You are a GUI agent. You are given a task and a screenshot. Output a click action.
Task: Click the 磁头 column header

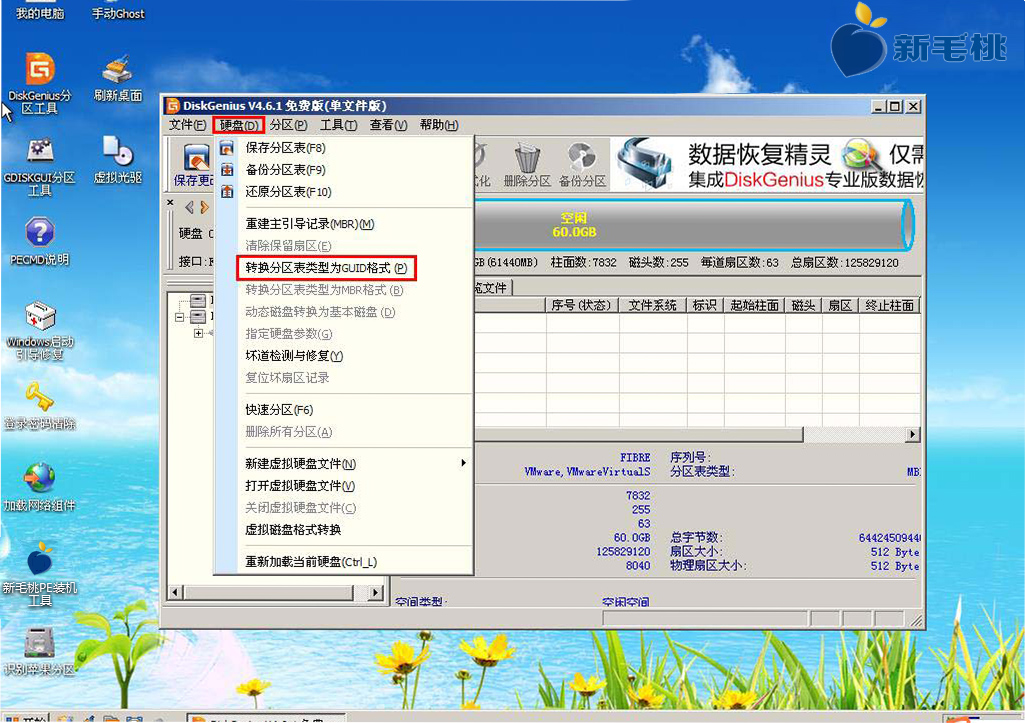click(803, 305)
